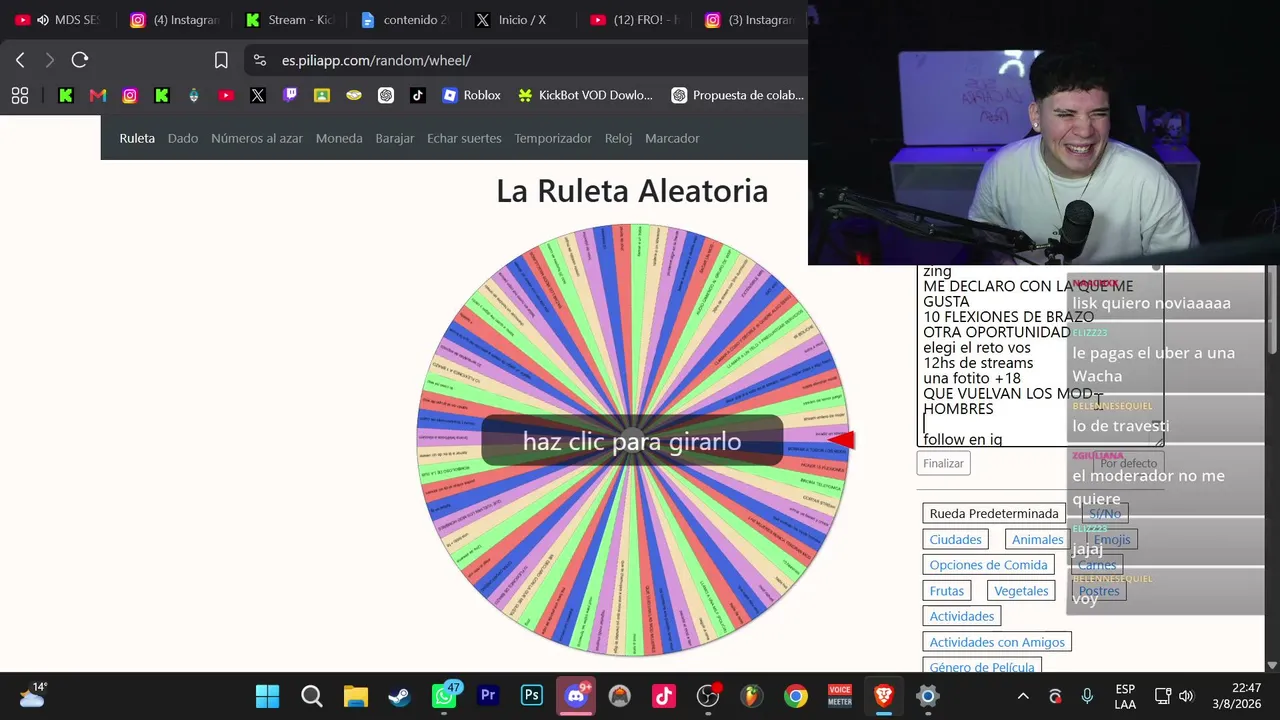The width and height of the screenshot is (1280, 720).
Task: Switch to Brave browser in the taskbar
Action: coord(884,696)
